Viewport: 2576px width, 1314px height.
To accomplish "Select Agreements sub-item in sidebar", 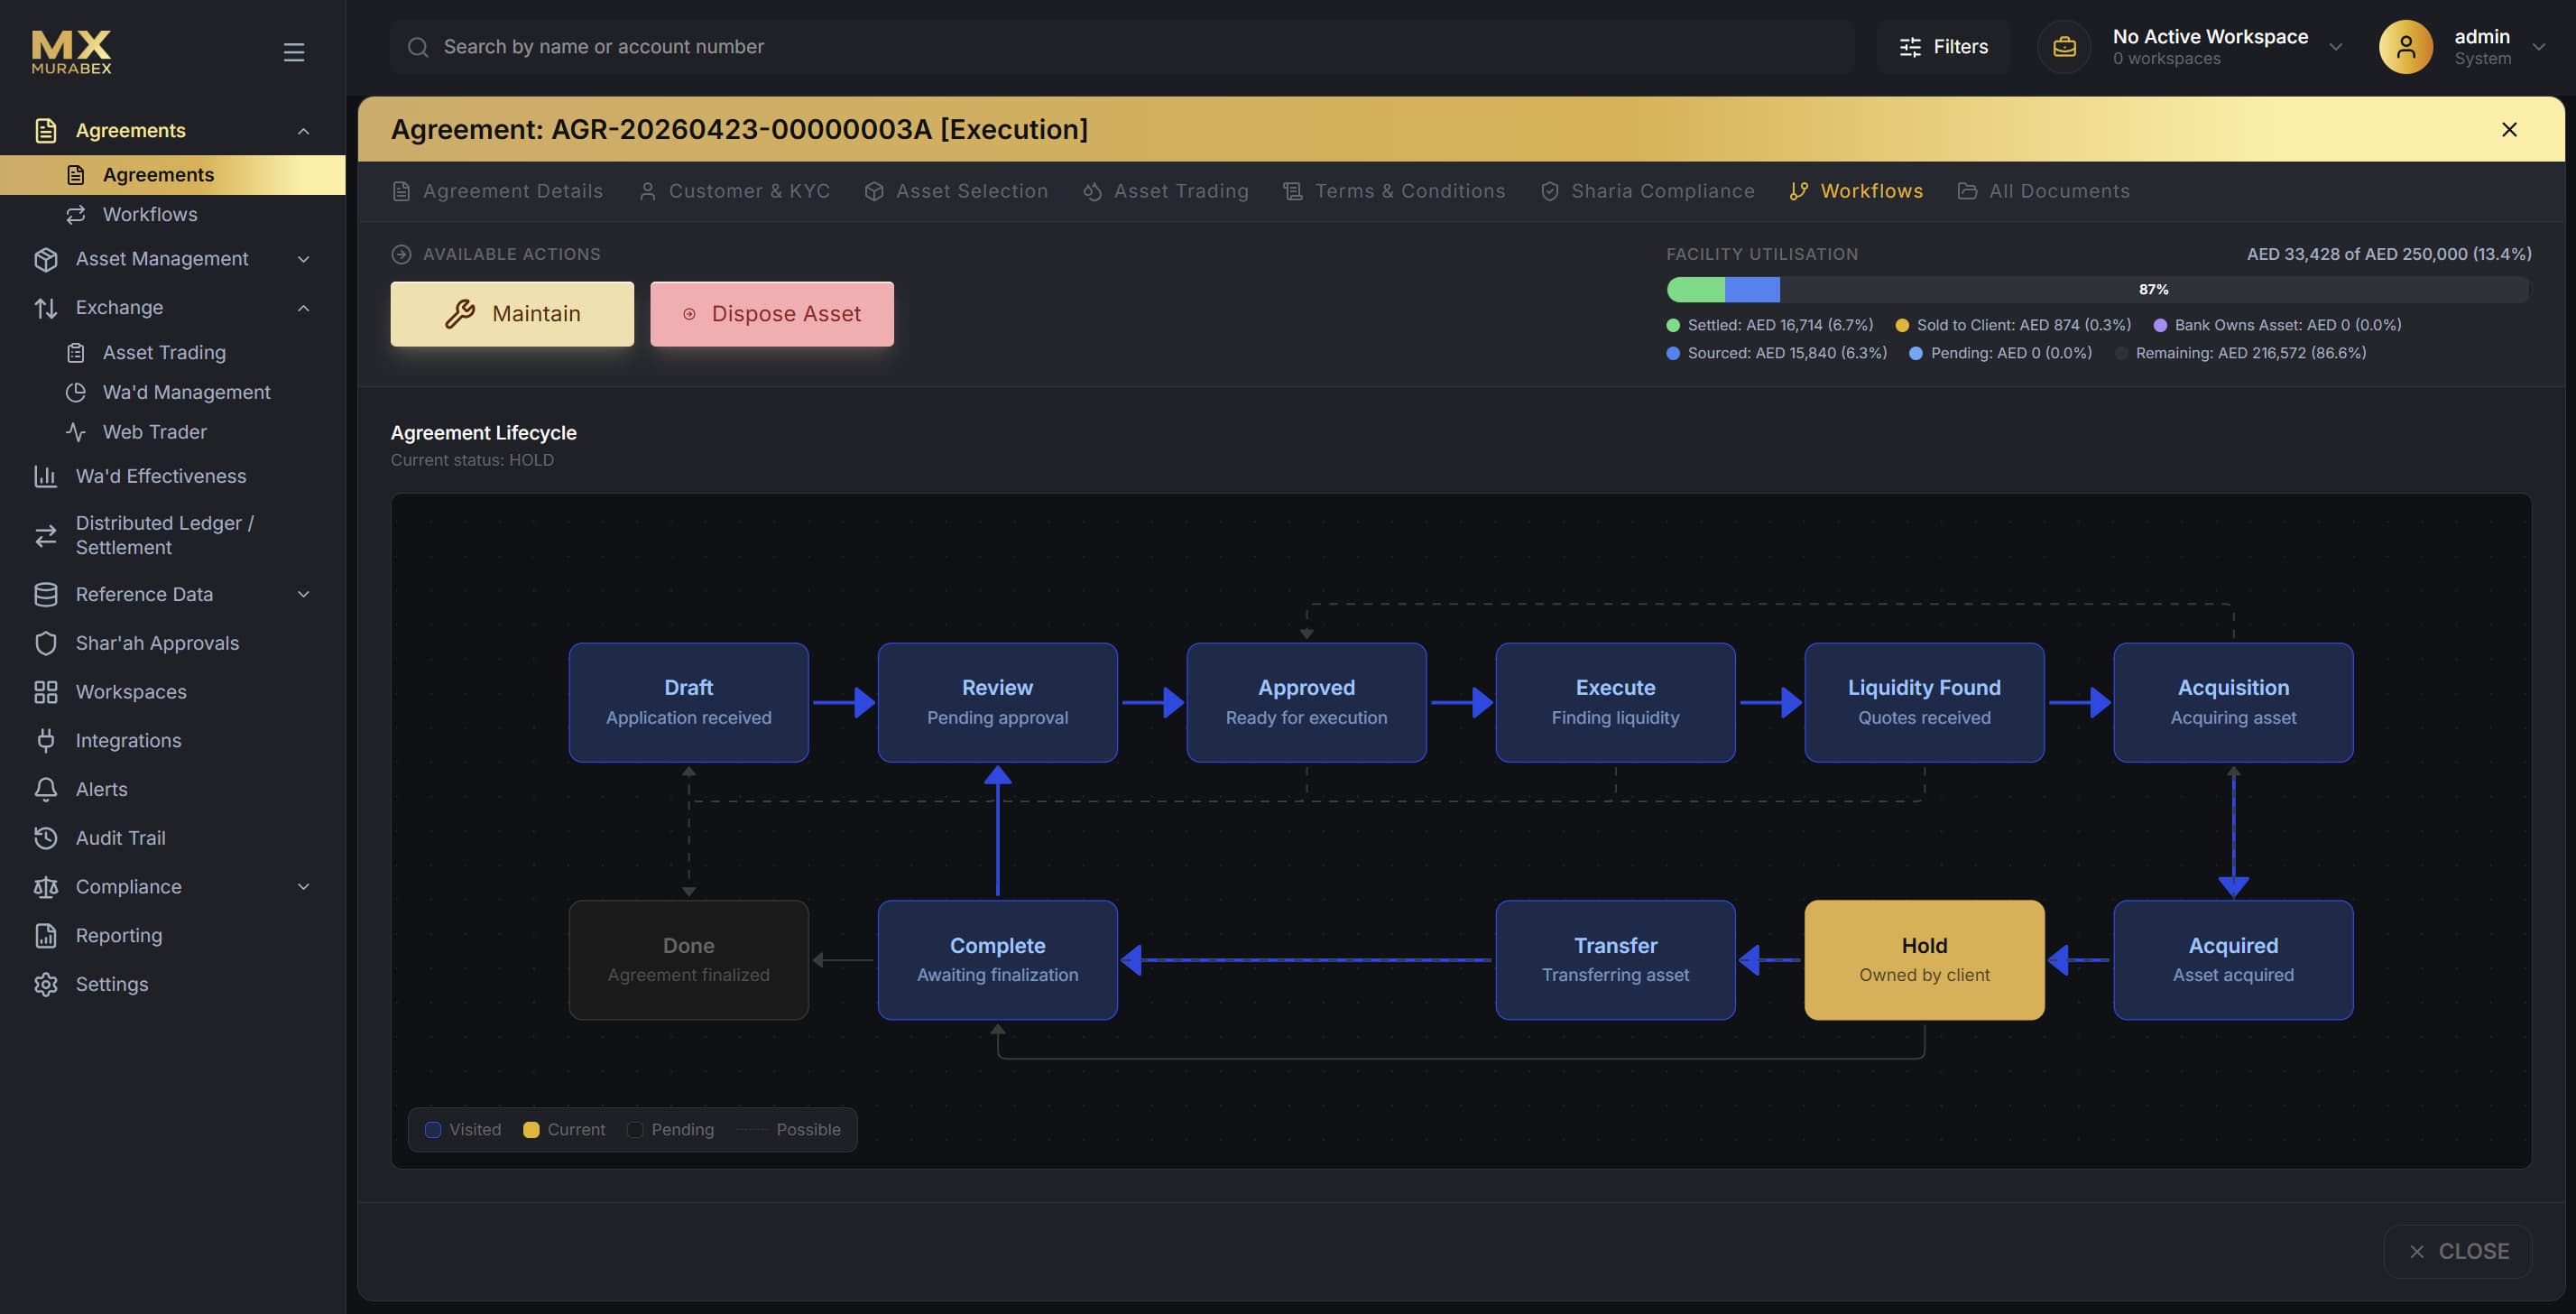I will point(173,175).
